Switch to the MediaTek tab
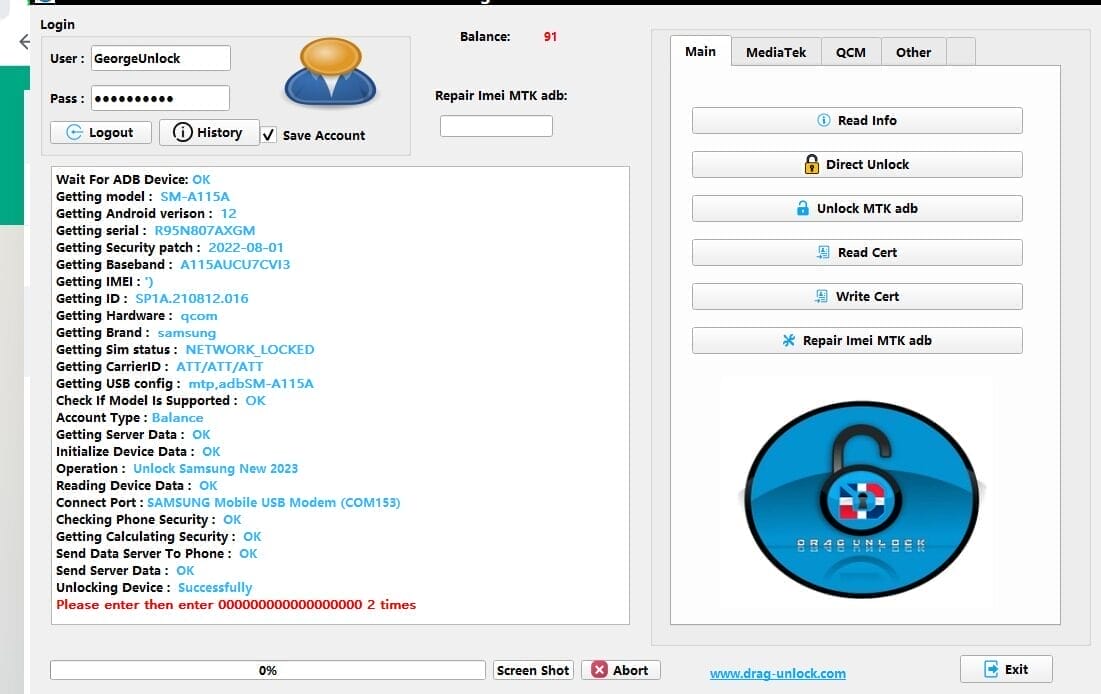1101x694 pixels. (x=776, y=52)
